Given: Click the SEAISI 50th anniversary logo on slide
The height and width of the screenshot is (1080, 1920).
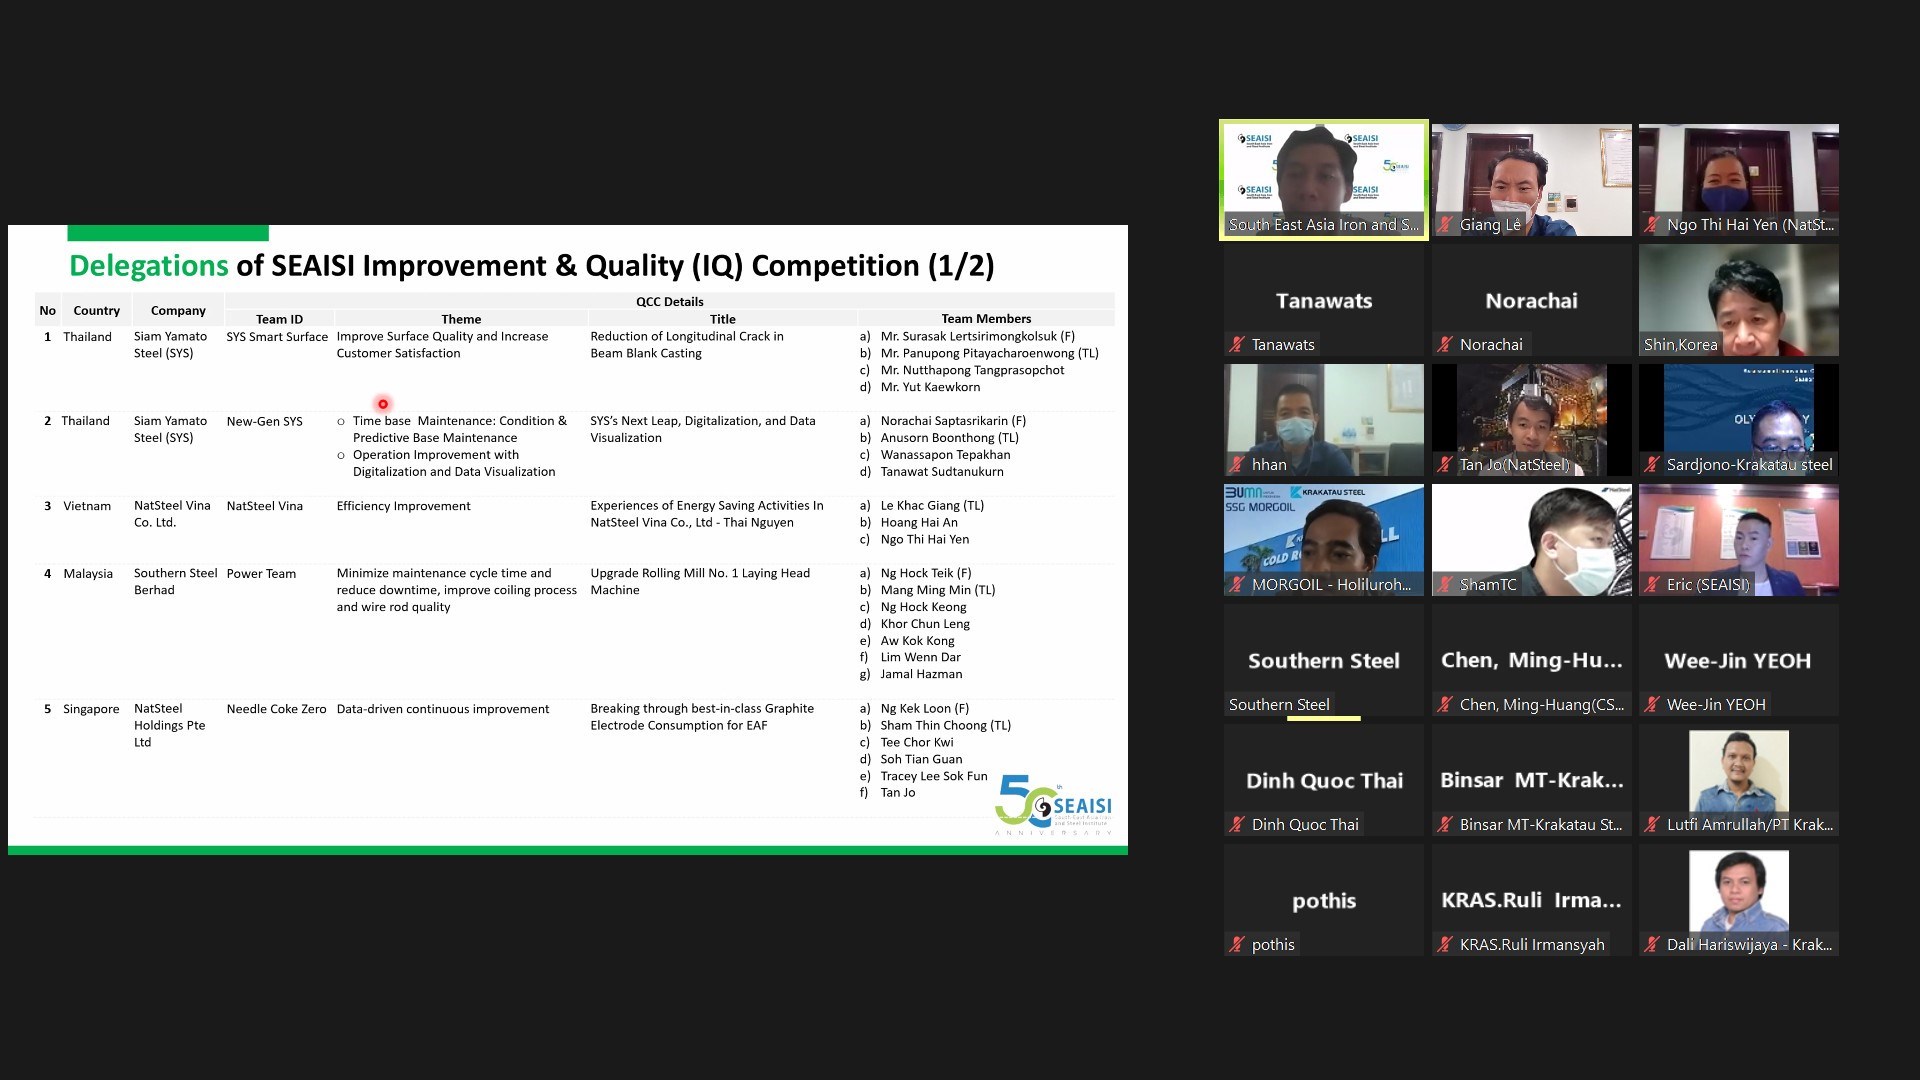Looking at the screenshot, I should click(1054, 805).
